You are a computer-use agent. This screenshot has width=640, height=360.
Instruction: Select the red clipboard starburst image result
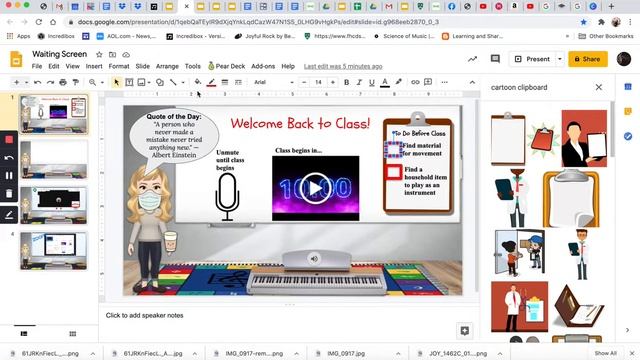(x=543, y=138)
